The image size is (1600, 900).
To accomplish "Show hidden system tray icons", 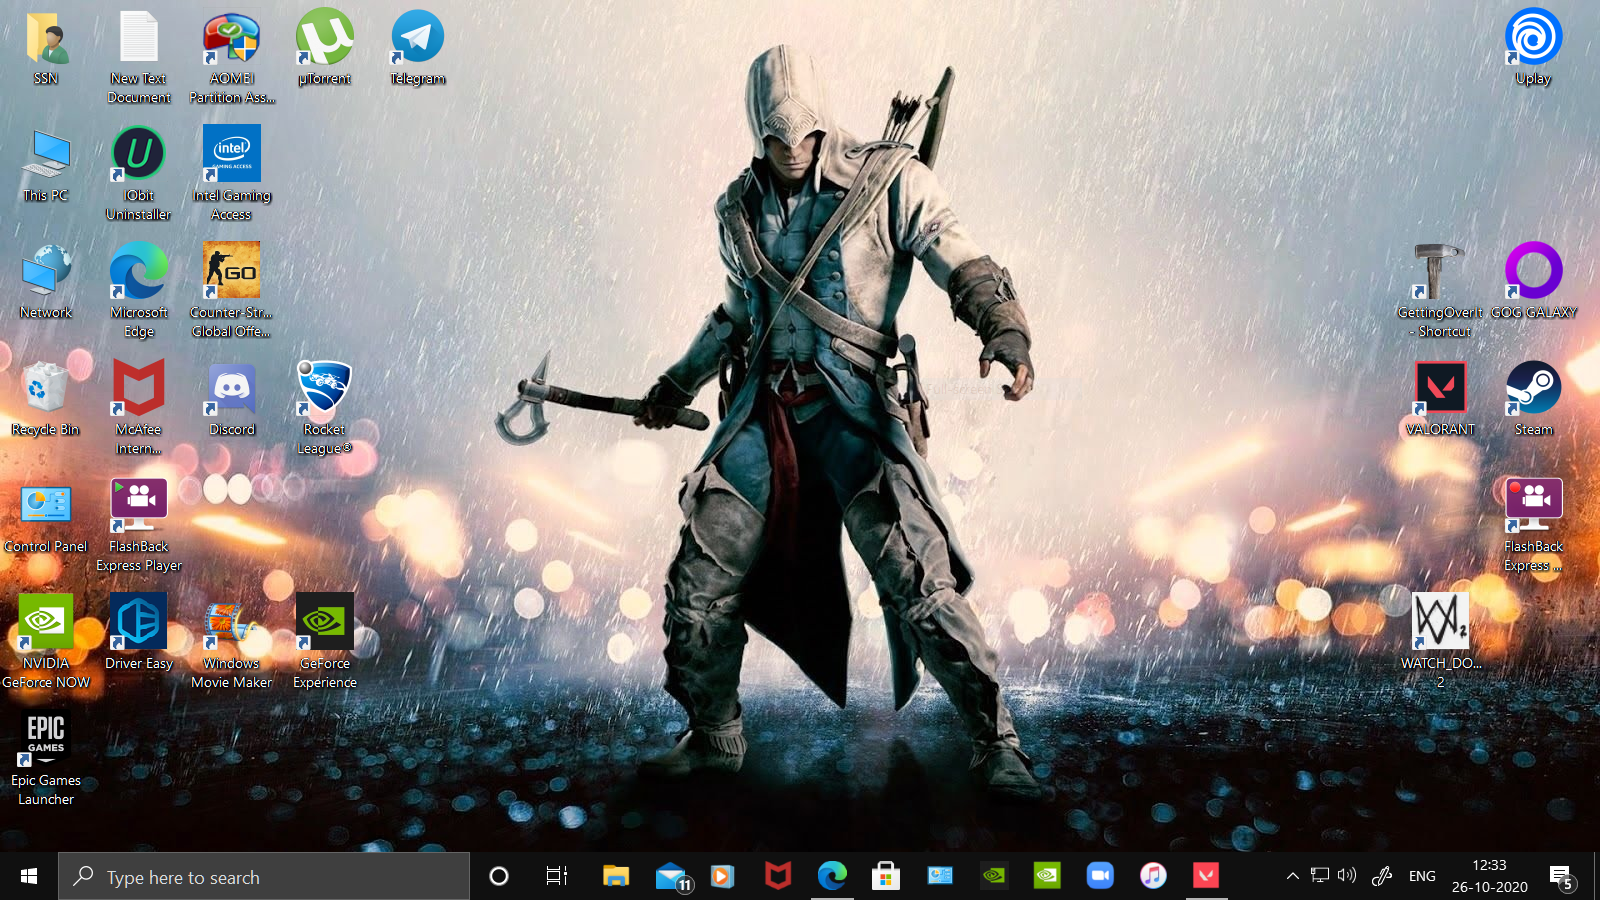I will click(x=1292, y=876).
